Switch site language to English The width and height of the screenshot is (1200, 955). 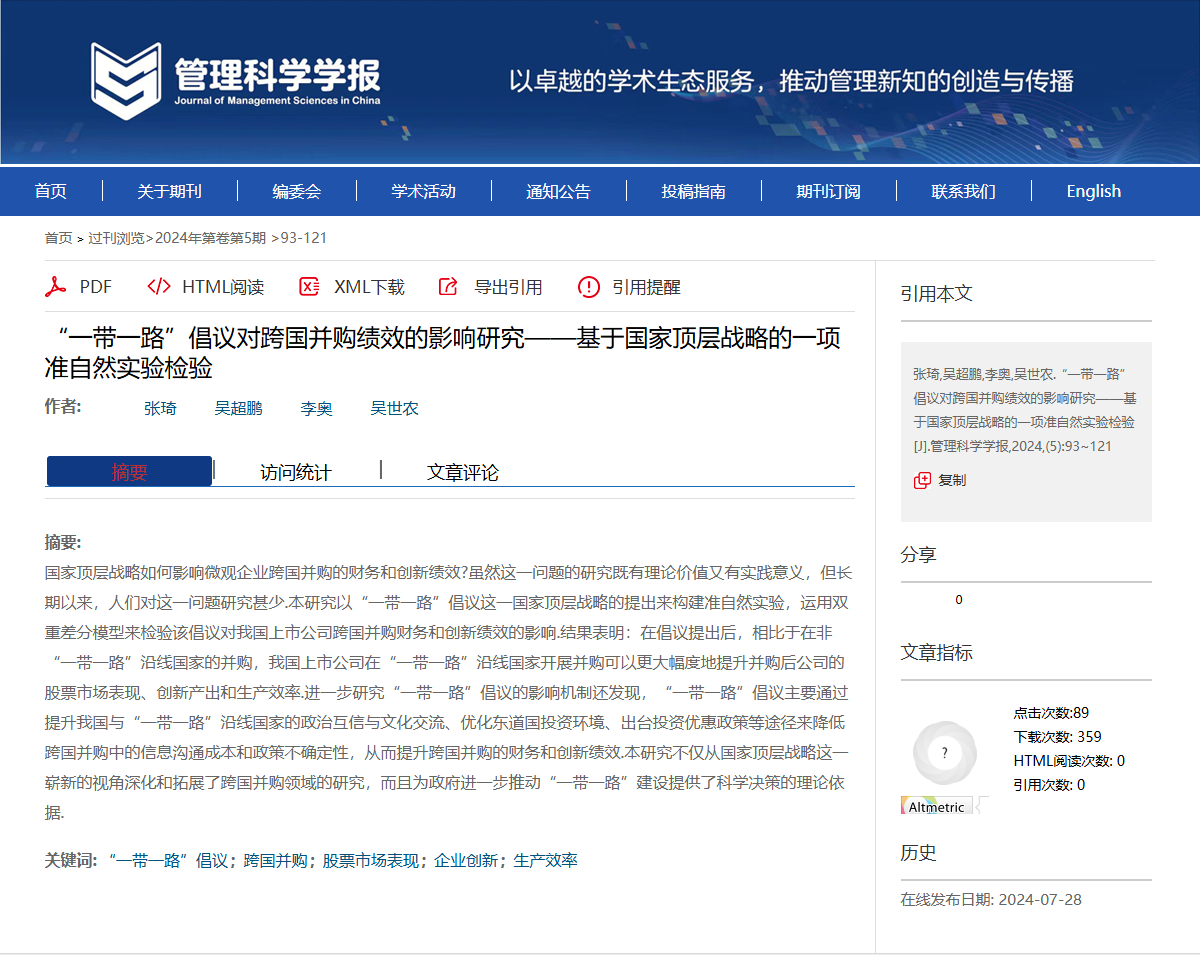[1093, 191]
